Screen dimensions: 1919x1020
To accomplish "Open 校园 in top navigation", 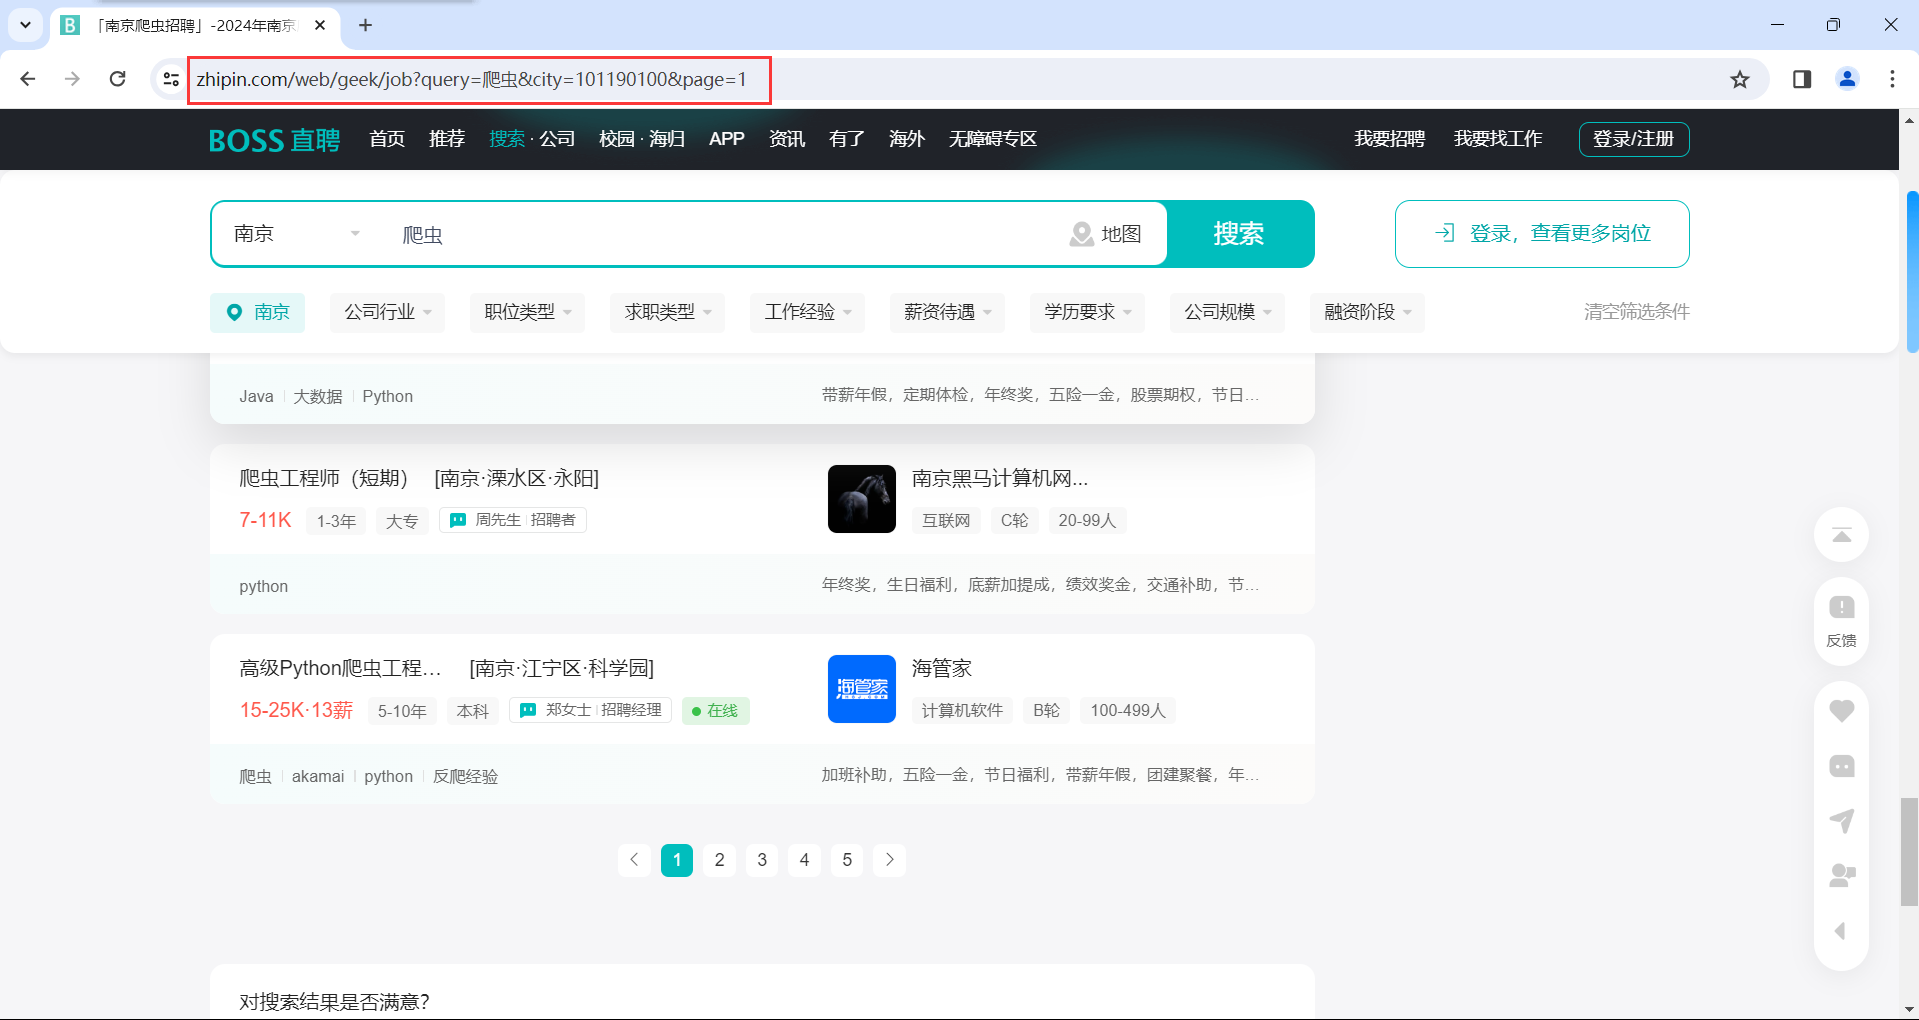I will pos(617,139).
